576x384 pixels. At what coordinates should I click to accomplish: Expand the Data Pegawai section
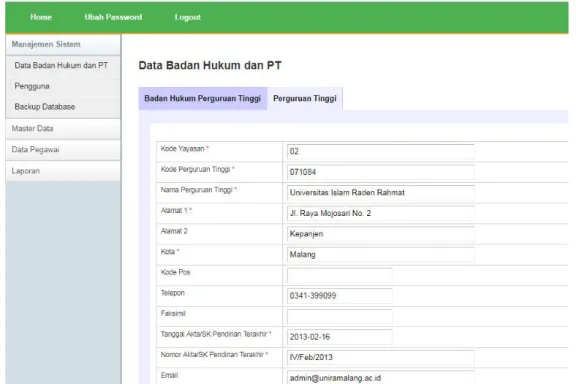[x=63, y=150]
